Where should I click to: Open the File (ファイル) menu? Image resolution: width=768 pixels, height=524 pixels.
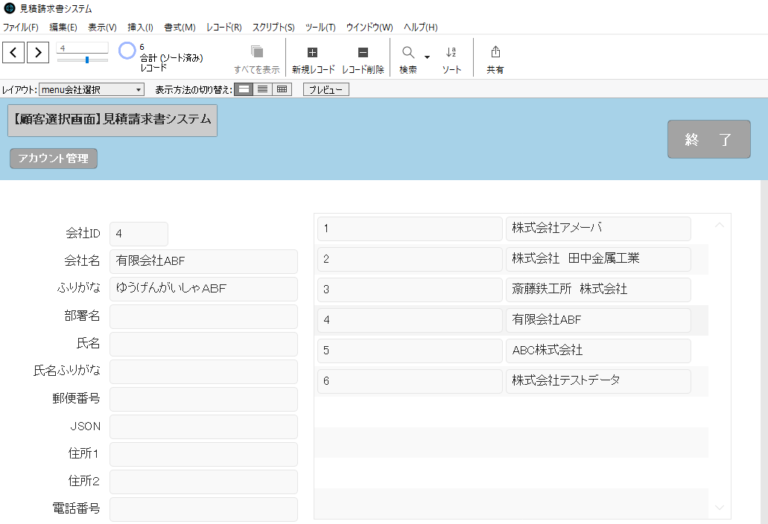pos(21,27)
